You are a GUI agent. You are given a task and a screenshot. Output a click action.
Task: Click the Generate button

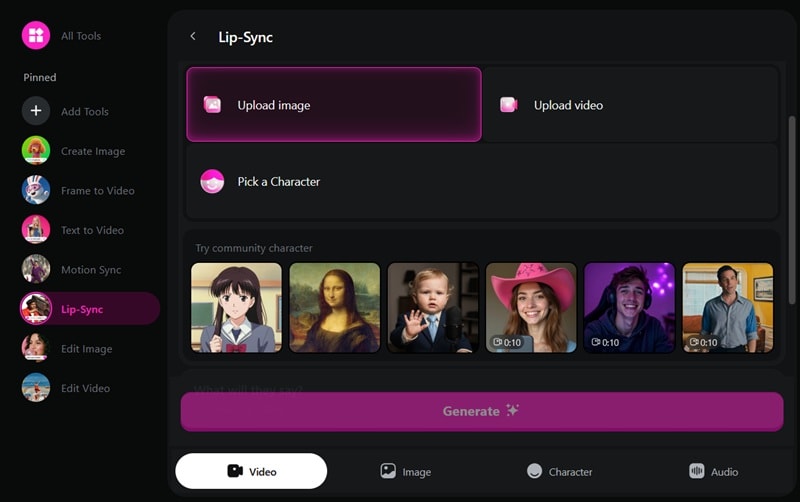point(482,411)
